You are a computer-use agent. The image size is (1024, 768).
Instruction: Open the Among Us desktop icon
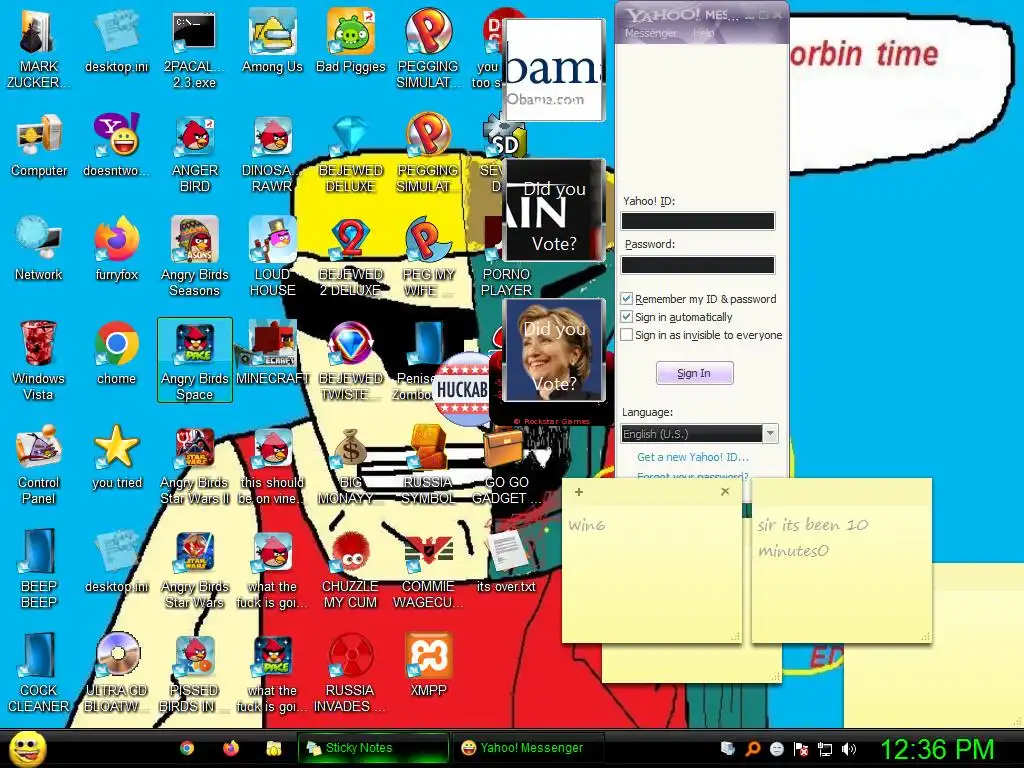(272, 41)
